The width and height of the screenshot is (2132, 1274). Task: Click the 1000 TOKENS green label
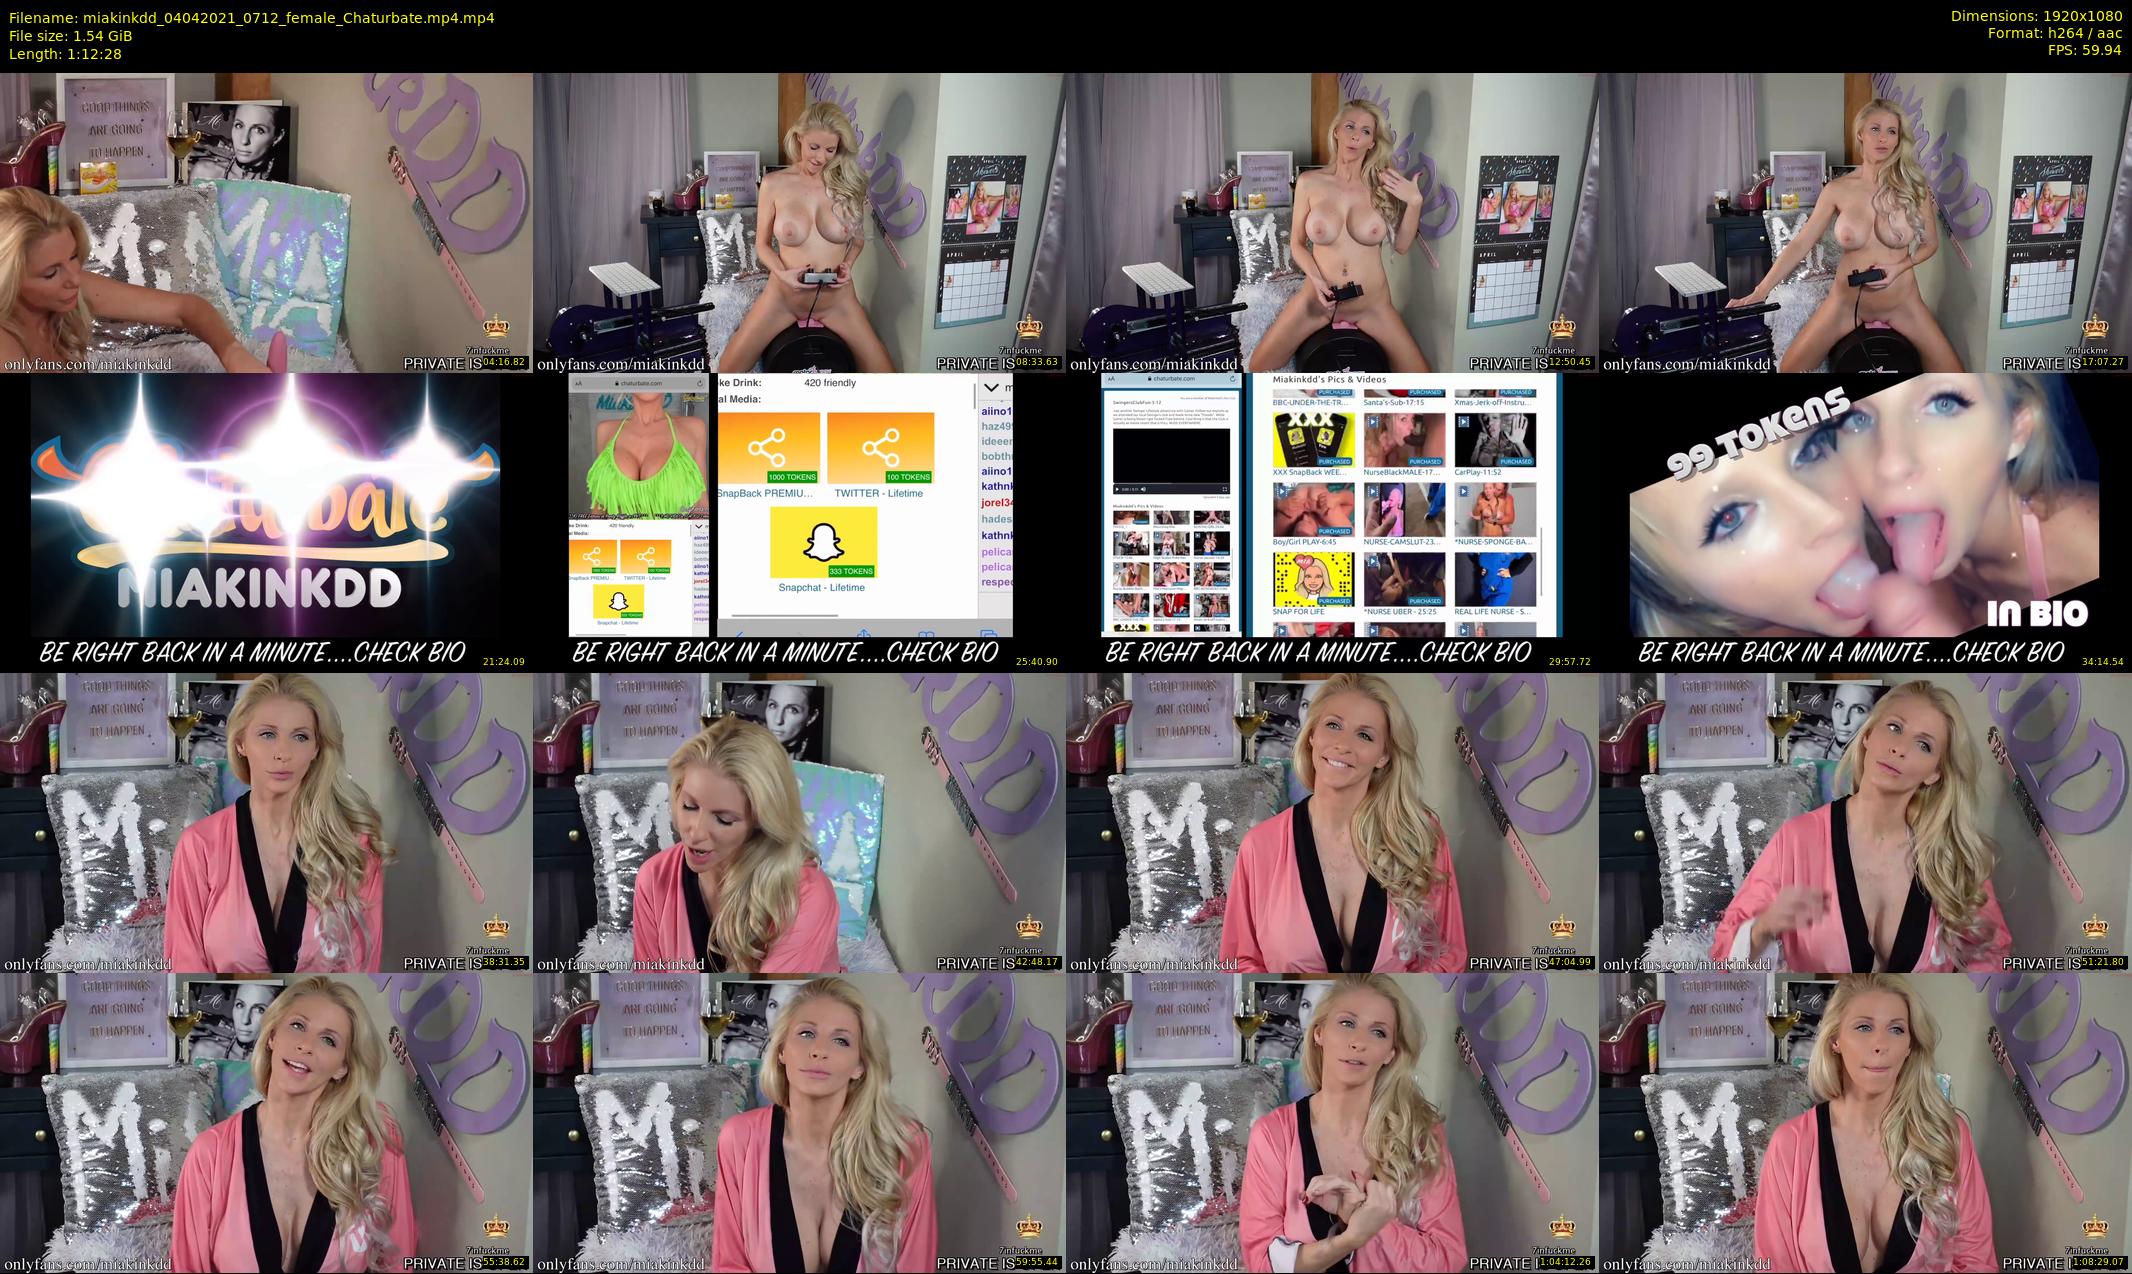pyautogui.click(x=792, y=477)
